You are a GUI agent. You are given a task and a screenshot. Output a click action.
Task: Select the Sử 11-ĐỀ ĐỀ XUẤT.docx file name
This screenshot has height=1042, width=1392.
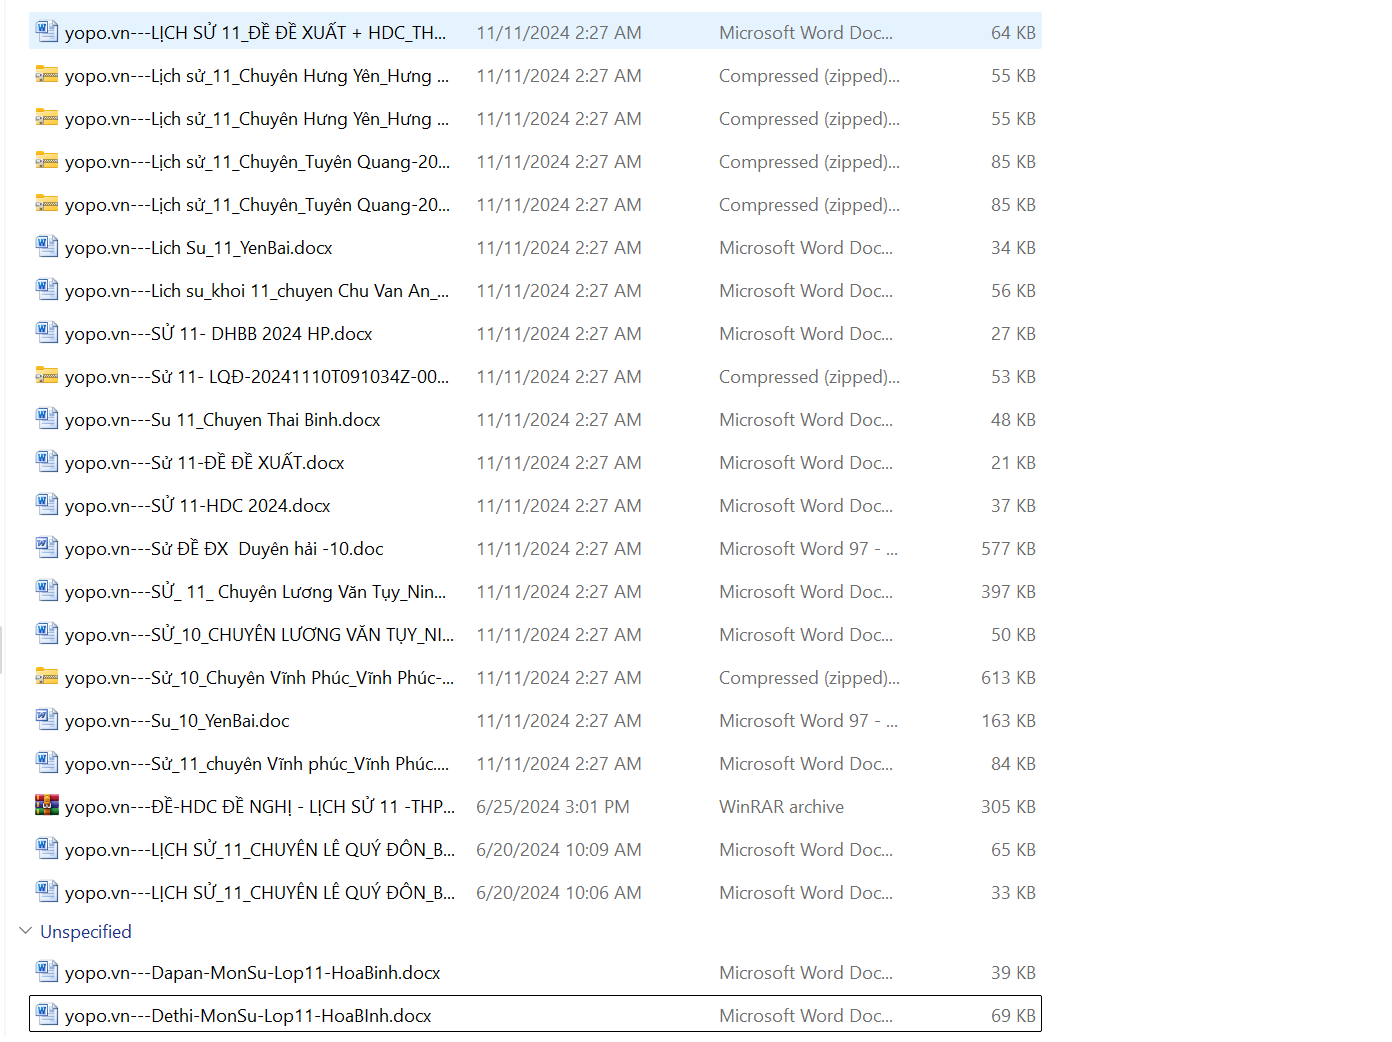point(204,463)
